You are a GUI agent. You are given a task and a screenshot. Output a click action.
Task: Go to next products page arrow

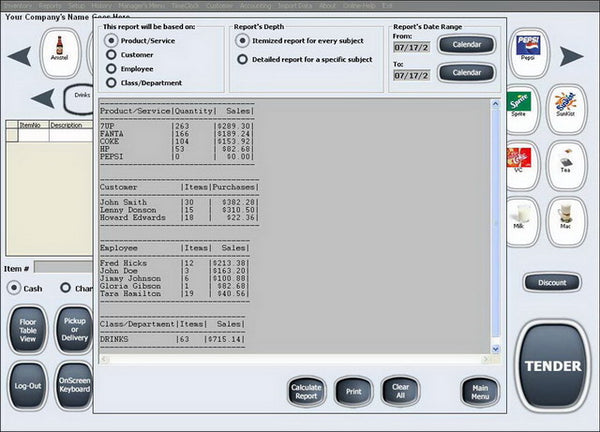(571, 56)
